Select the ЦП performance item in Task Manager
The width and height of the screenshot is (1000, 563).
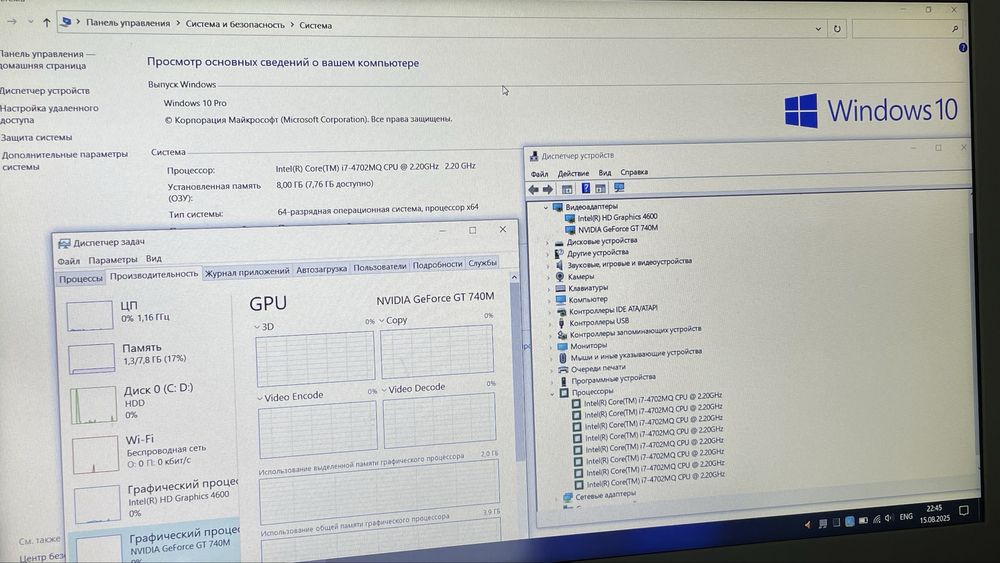149,315
